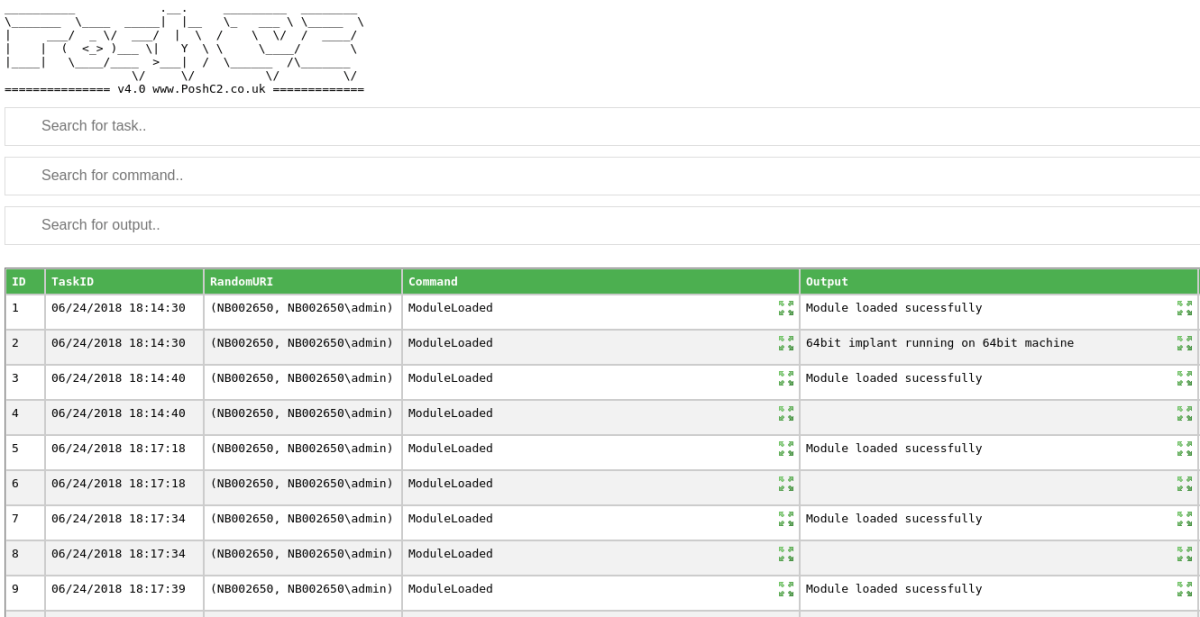Click the Search for task field

(x=600, y=126)
